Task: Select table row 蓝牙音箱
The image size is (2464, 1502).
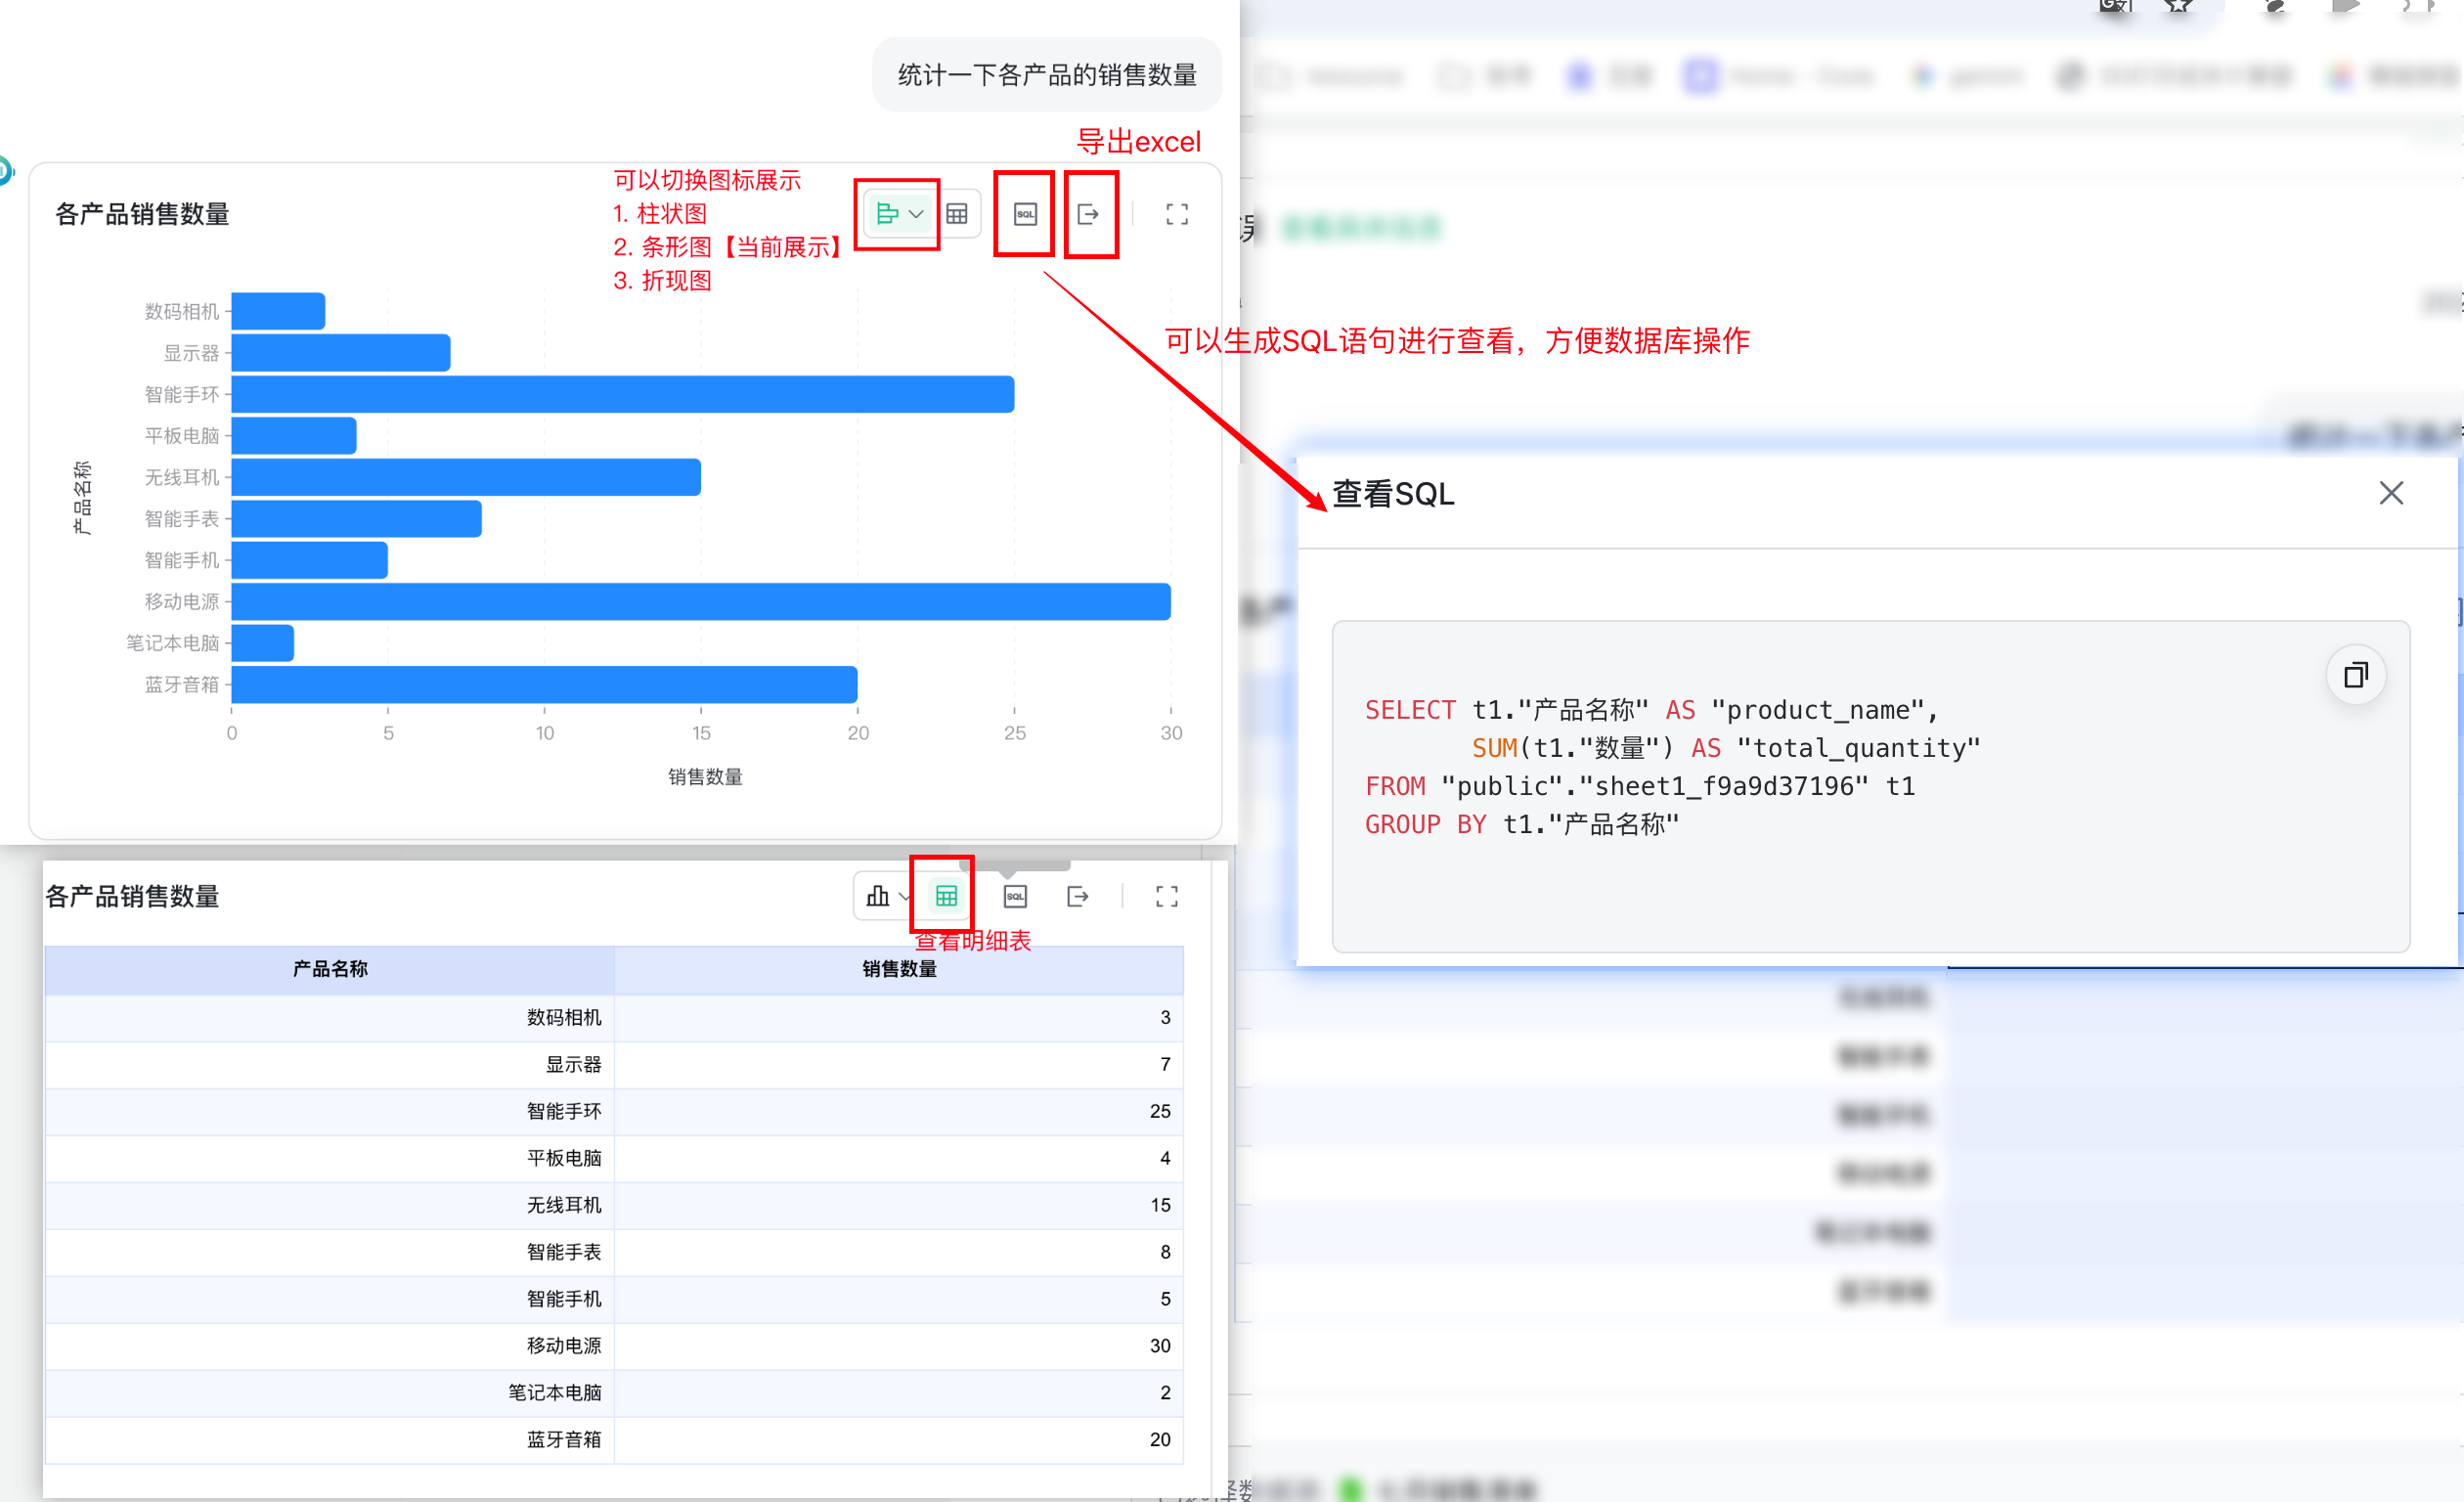Action: (x=614, y=1441)
